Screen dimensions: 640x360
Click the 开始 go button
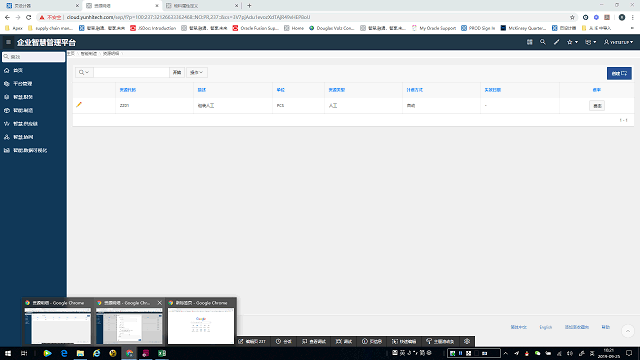177,72
